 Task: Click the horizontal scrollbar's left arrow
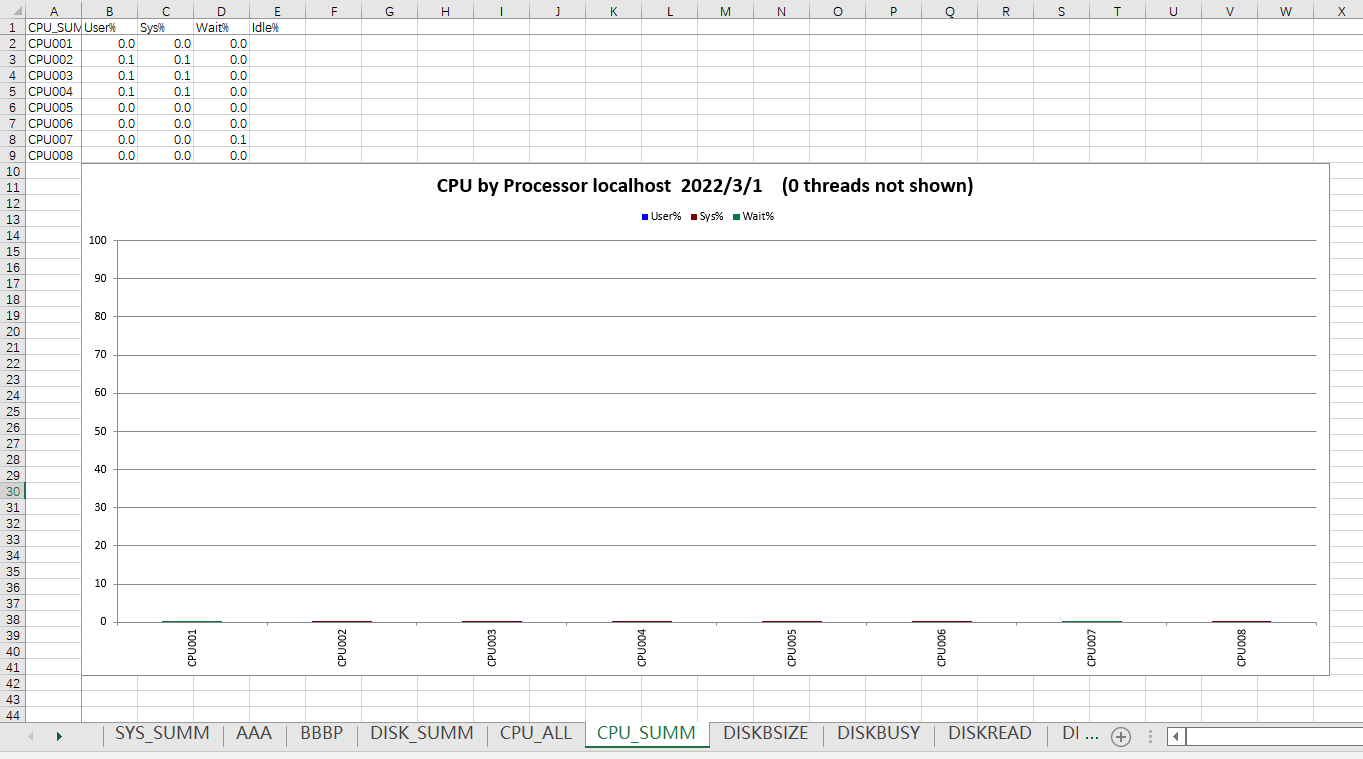click(x=1177, y=736)
